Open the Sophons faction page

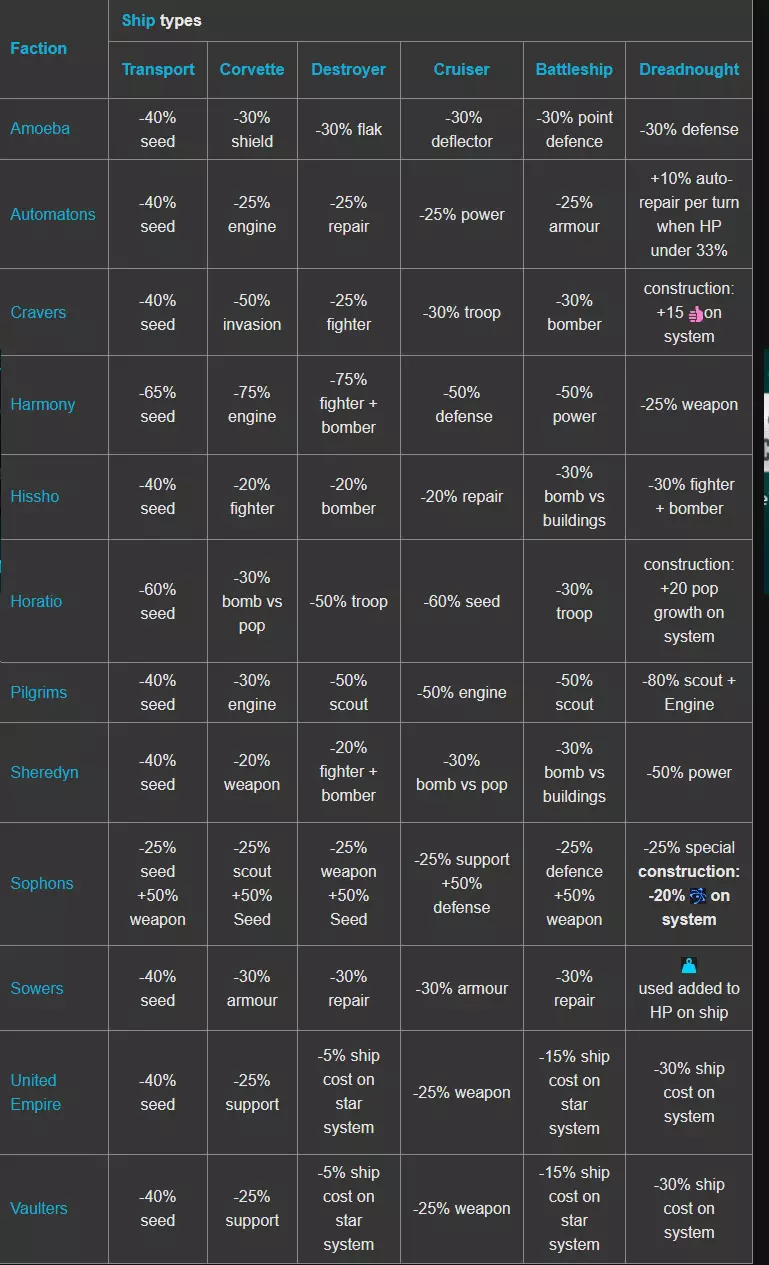click(42, 883)
